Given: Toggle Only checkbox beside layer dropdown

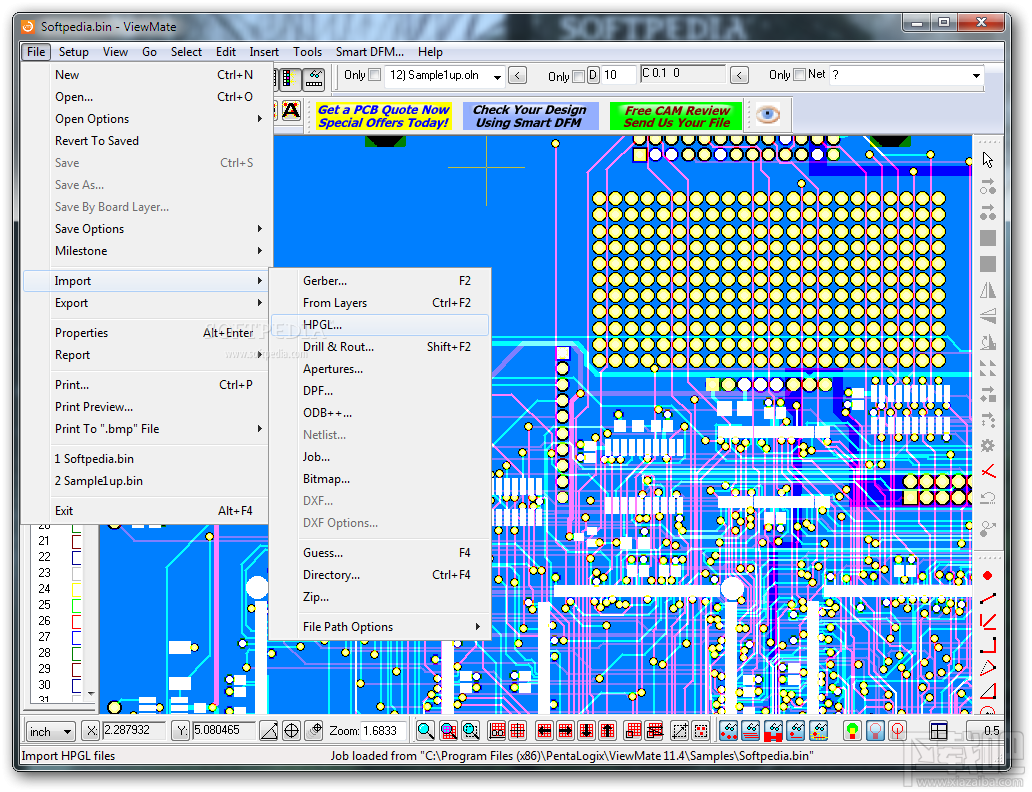Looking at the screenshot, I should 374,75.
